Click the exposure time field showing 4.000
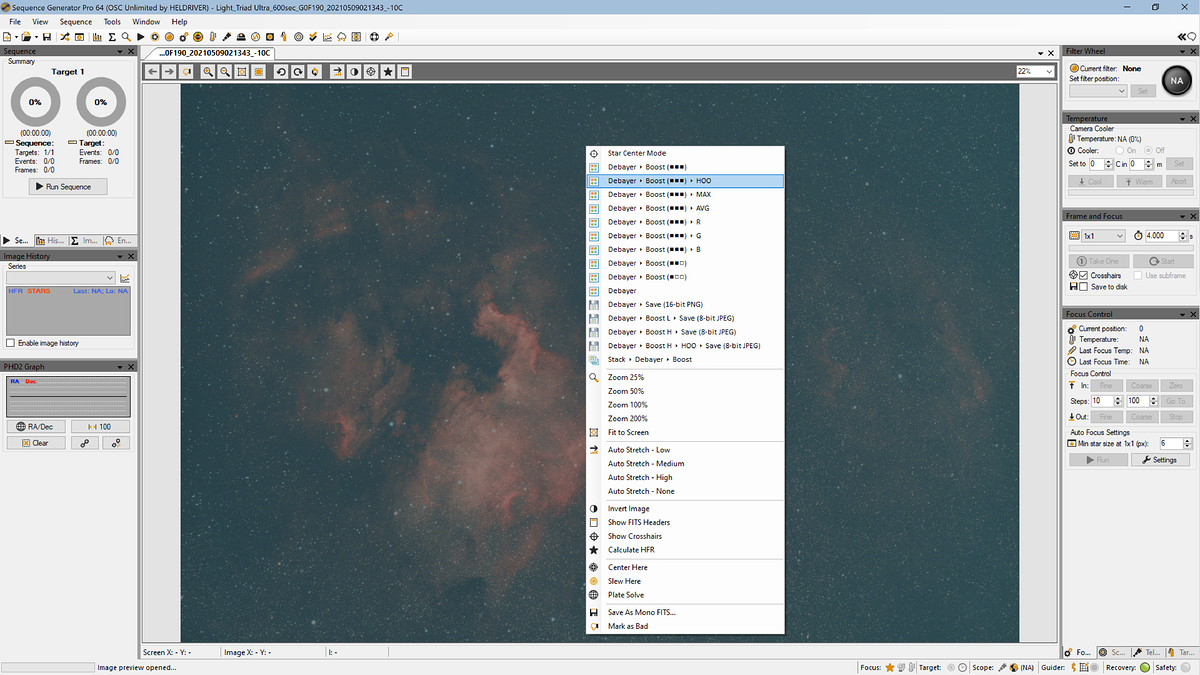 pos(1161,236)
